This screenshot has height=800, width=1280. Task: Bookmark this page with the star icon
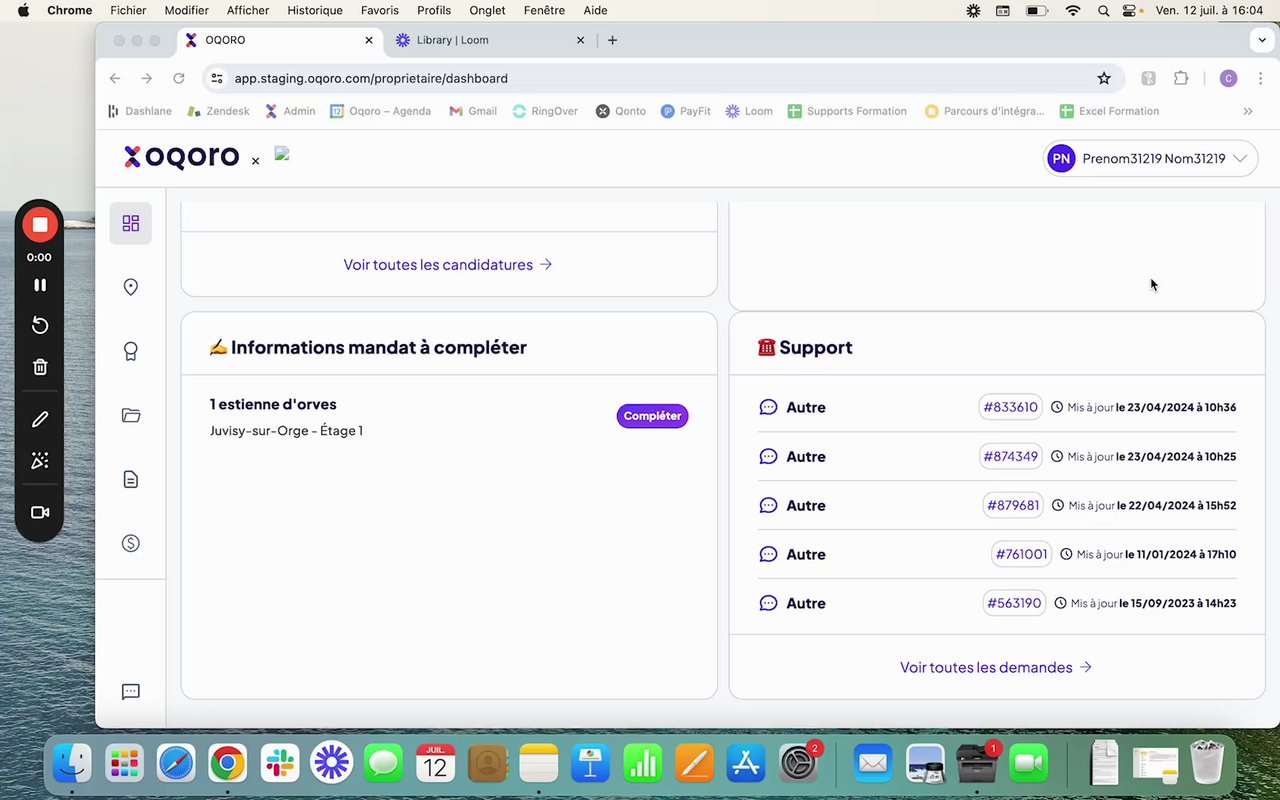(1104, 78)
